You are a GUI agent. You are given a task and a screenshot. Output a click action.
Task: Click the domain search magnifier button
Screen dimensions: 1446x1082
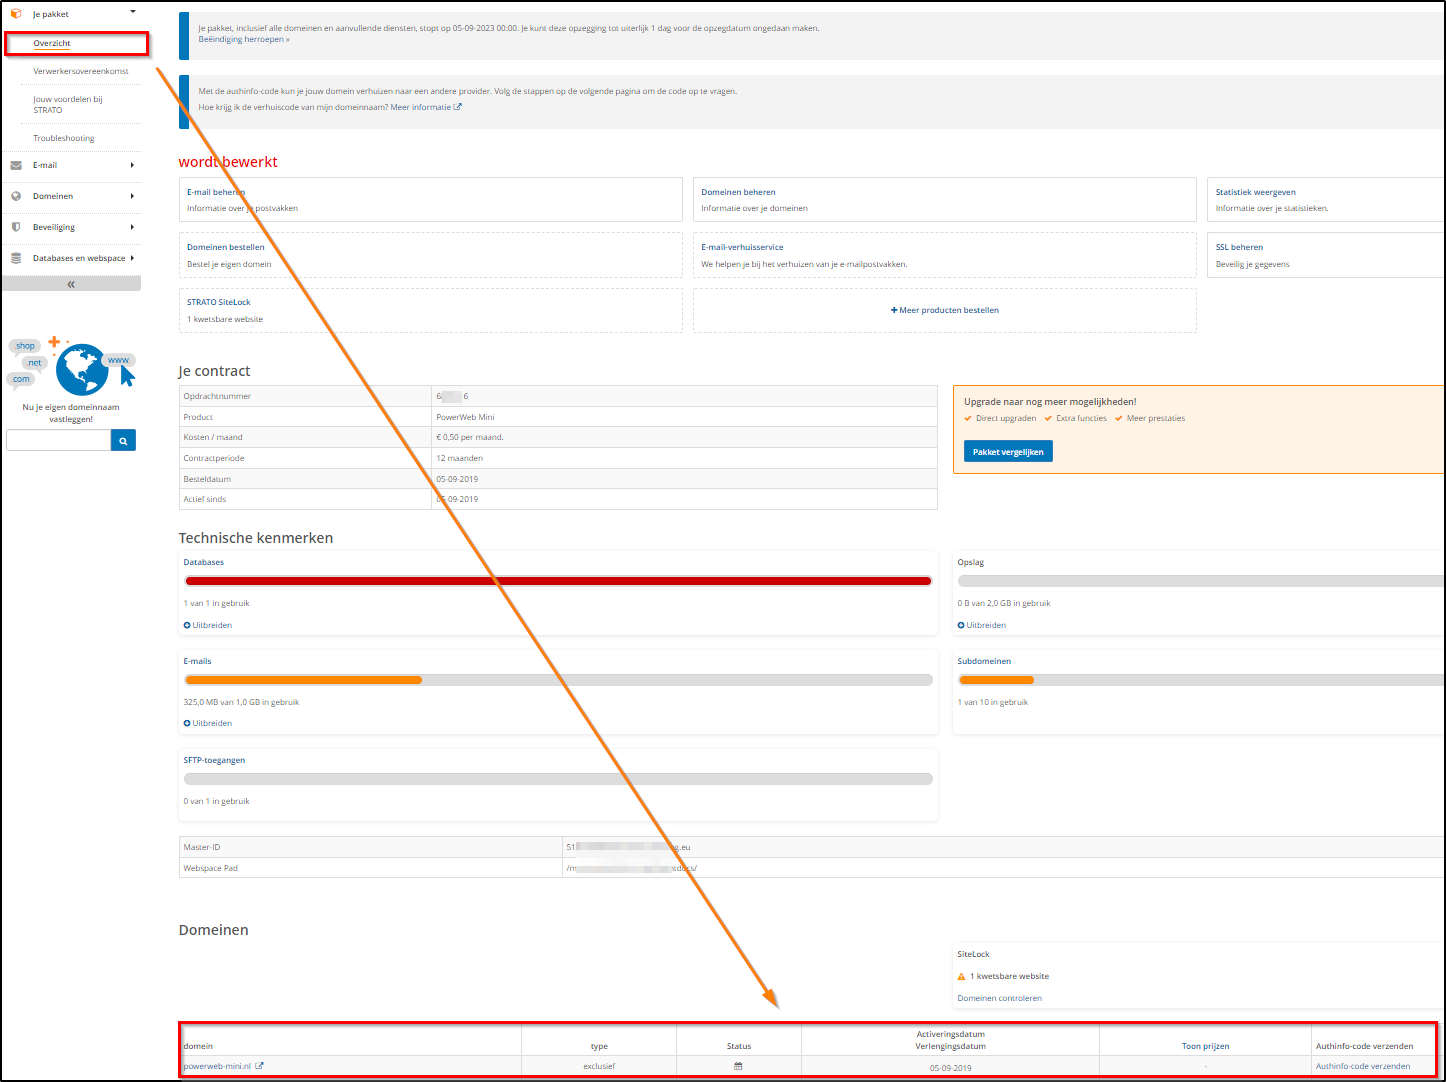pos(123,440)
